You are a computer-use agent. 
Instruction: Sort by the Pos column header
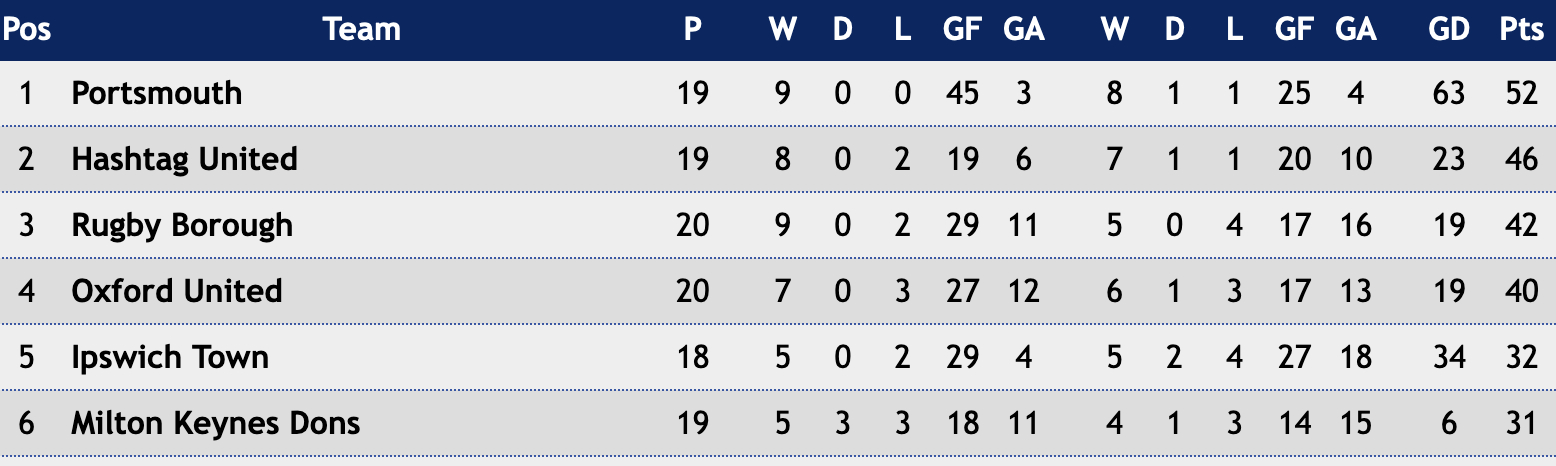point(26,30)
